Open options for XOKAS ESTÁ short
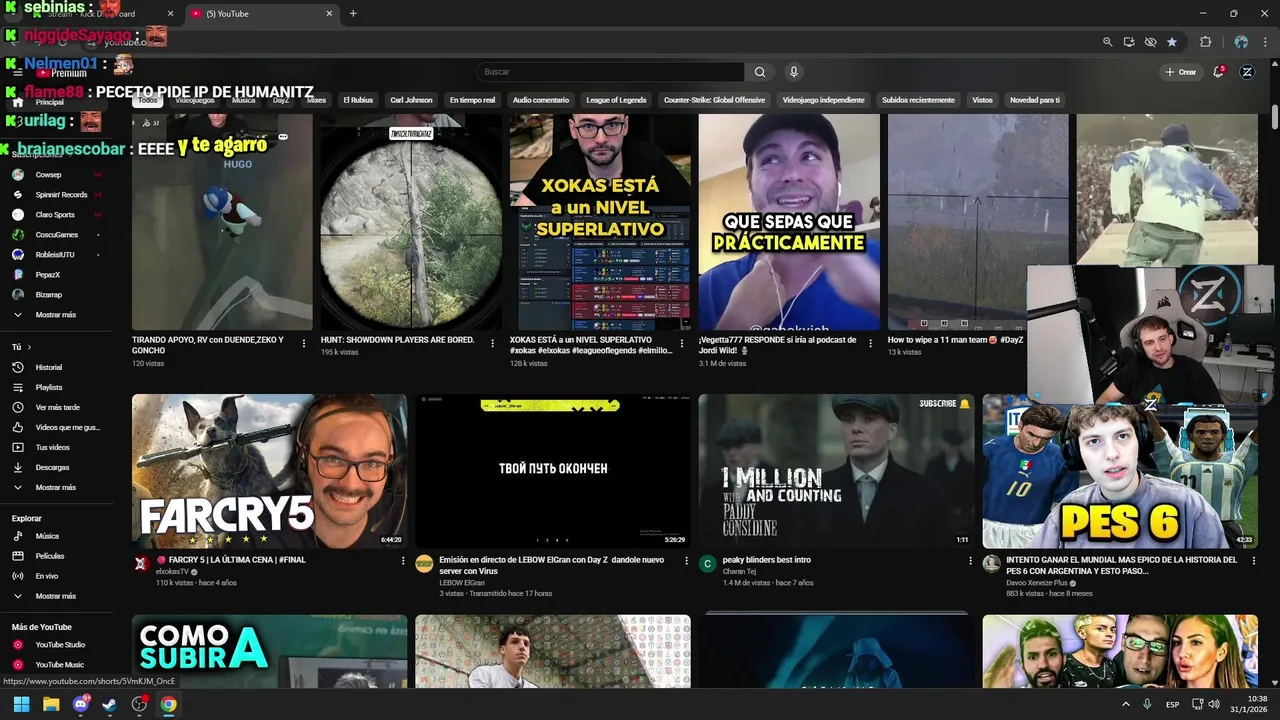The image size is (1280, 720). pyautogui.click(x=682, y=343)
